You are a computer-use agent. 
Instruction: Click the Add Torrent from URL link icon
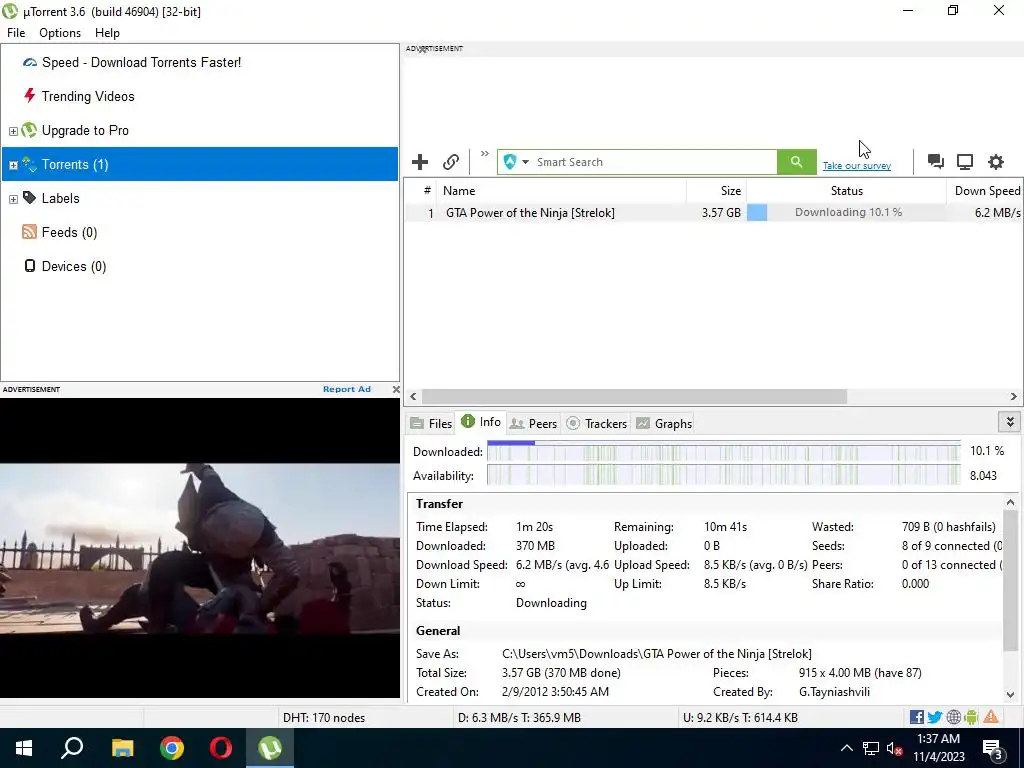point(451,161)
